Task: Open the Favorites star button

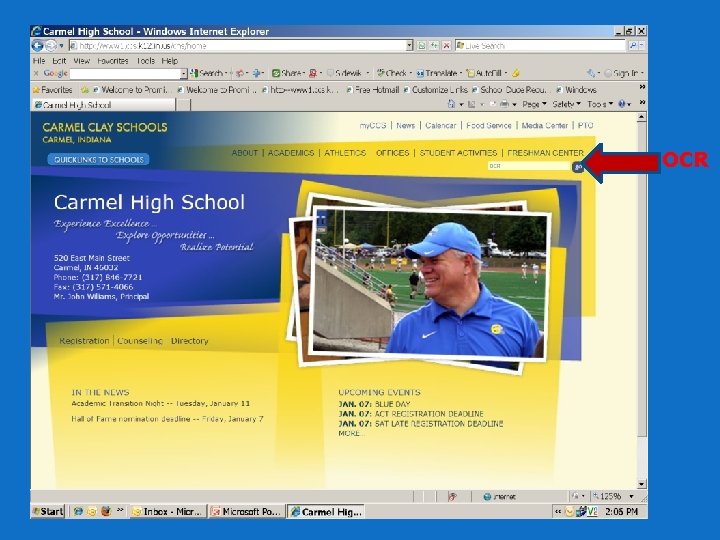Action: [x=52, y=90]
